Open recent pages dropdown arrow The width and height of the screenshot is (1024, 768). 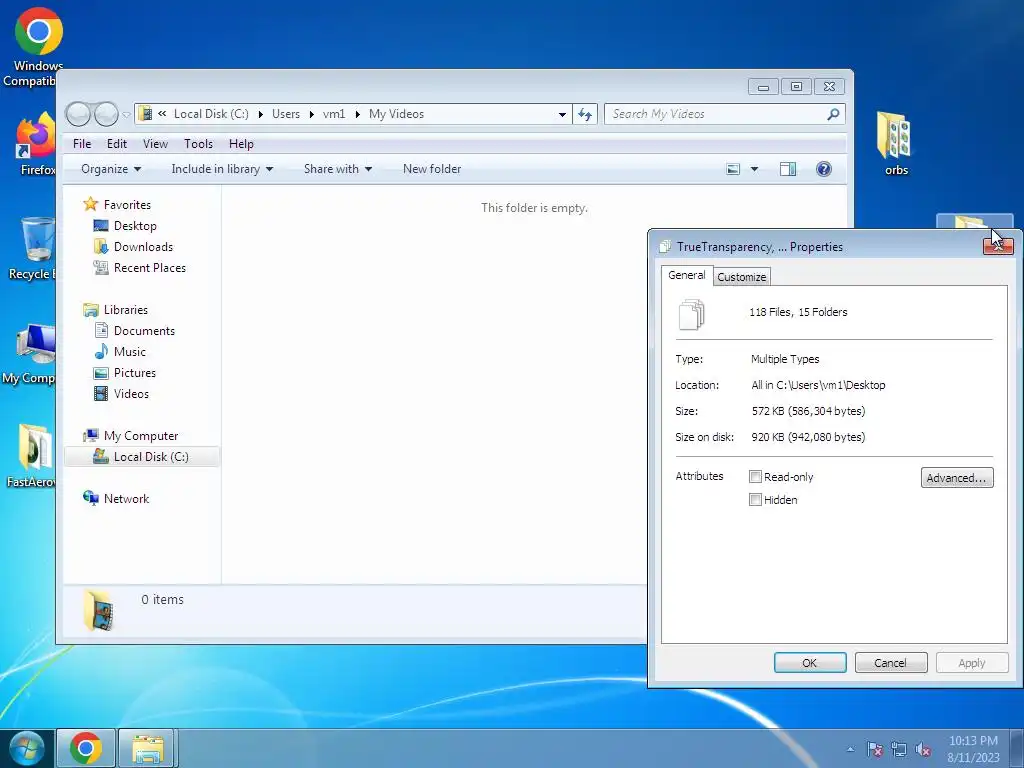tap(127, 114)
